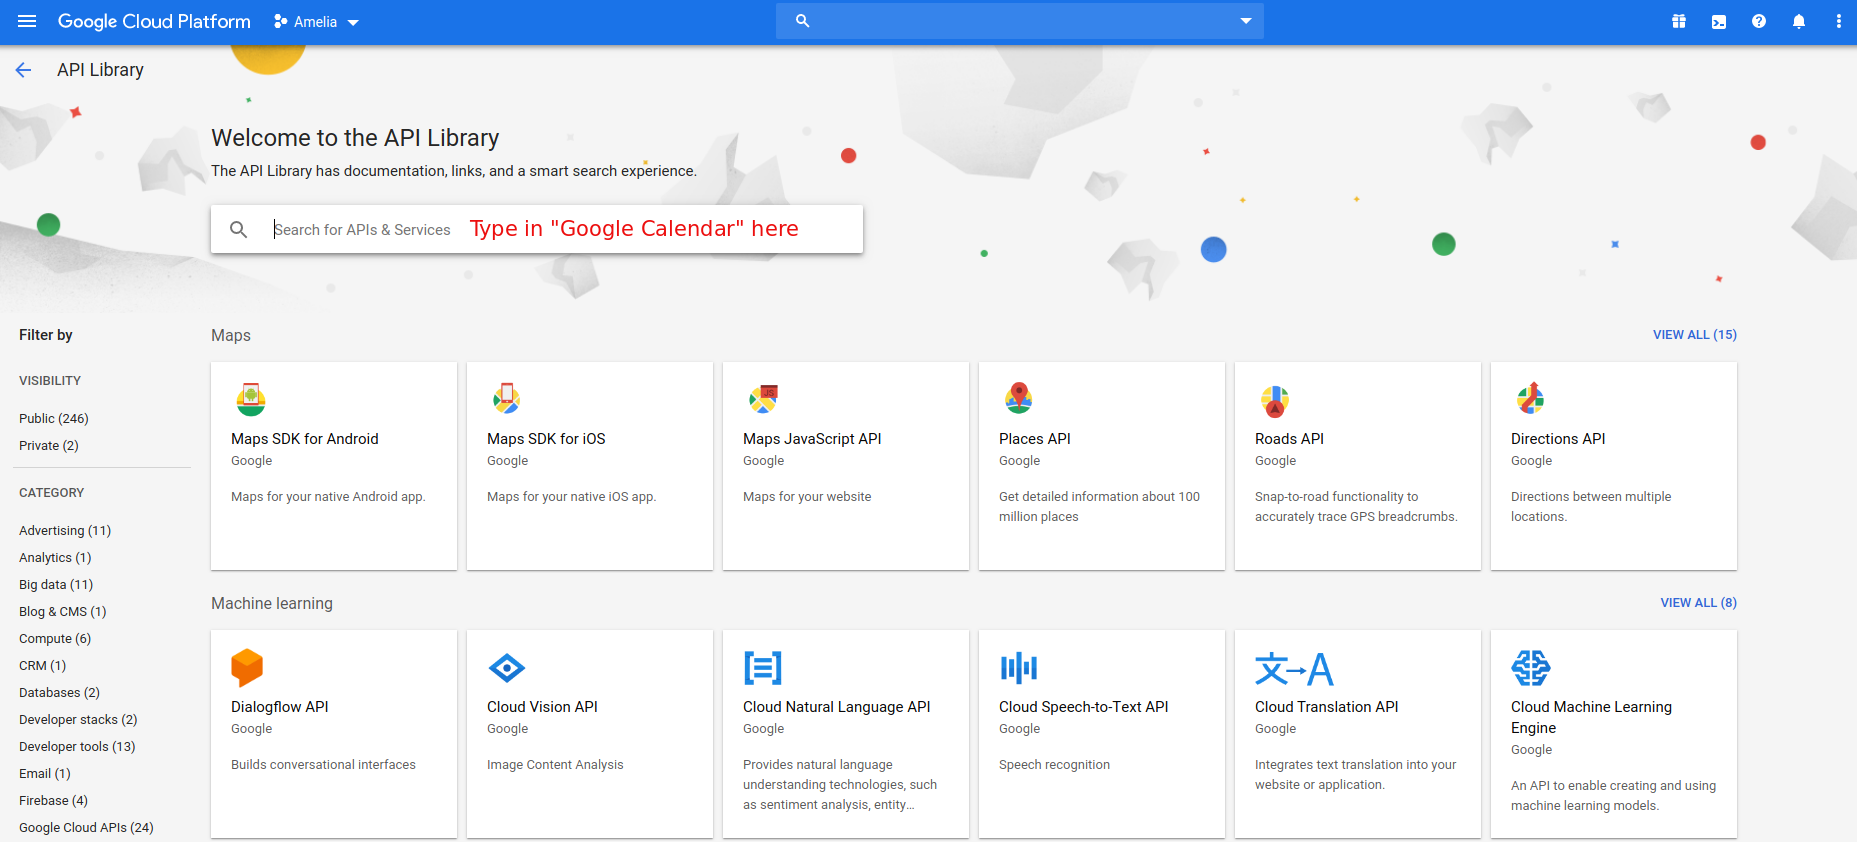The image size is (1857, 842).
Task: Expand the Amelia project selector dropdown
Action: tap(317, 22)
